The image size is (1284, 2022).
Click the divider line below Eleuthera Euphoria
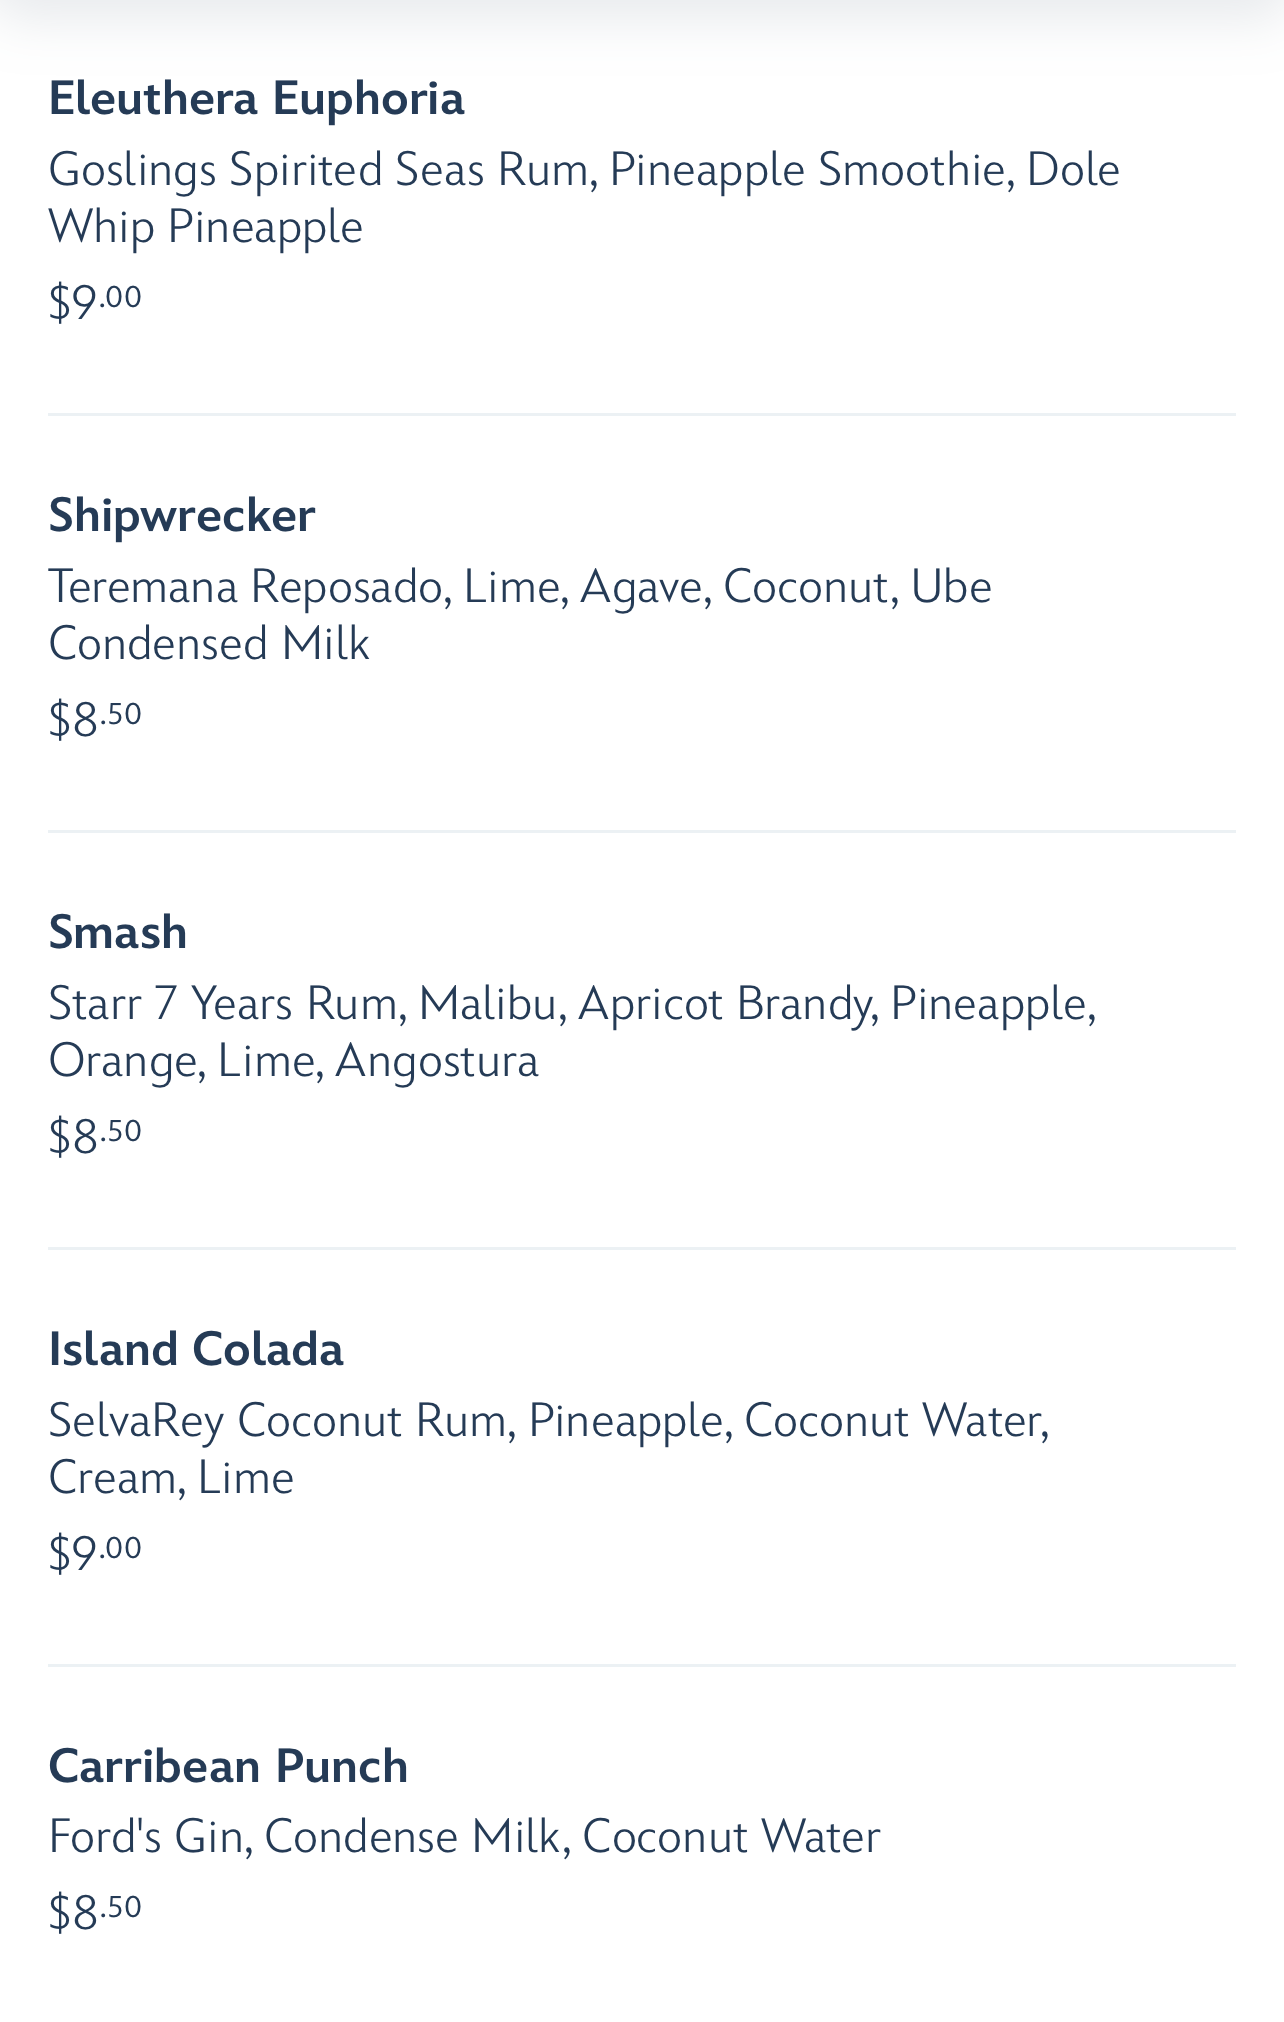point(642,414)
